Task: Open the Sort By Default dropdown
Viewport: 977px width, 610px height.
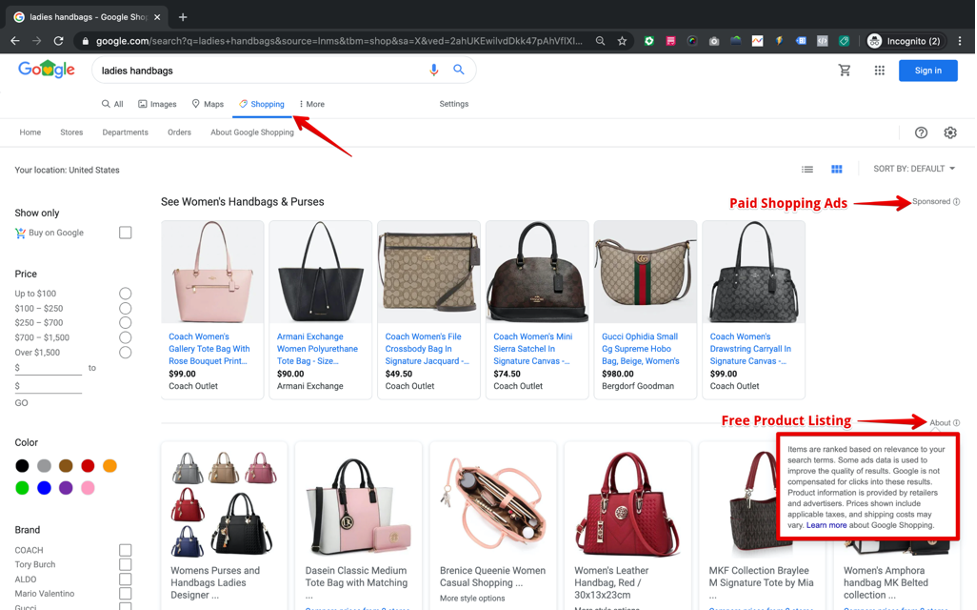Action: (914, 169)
